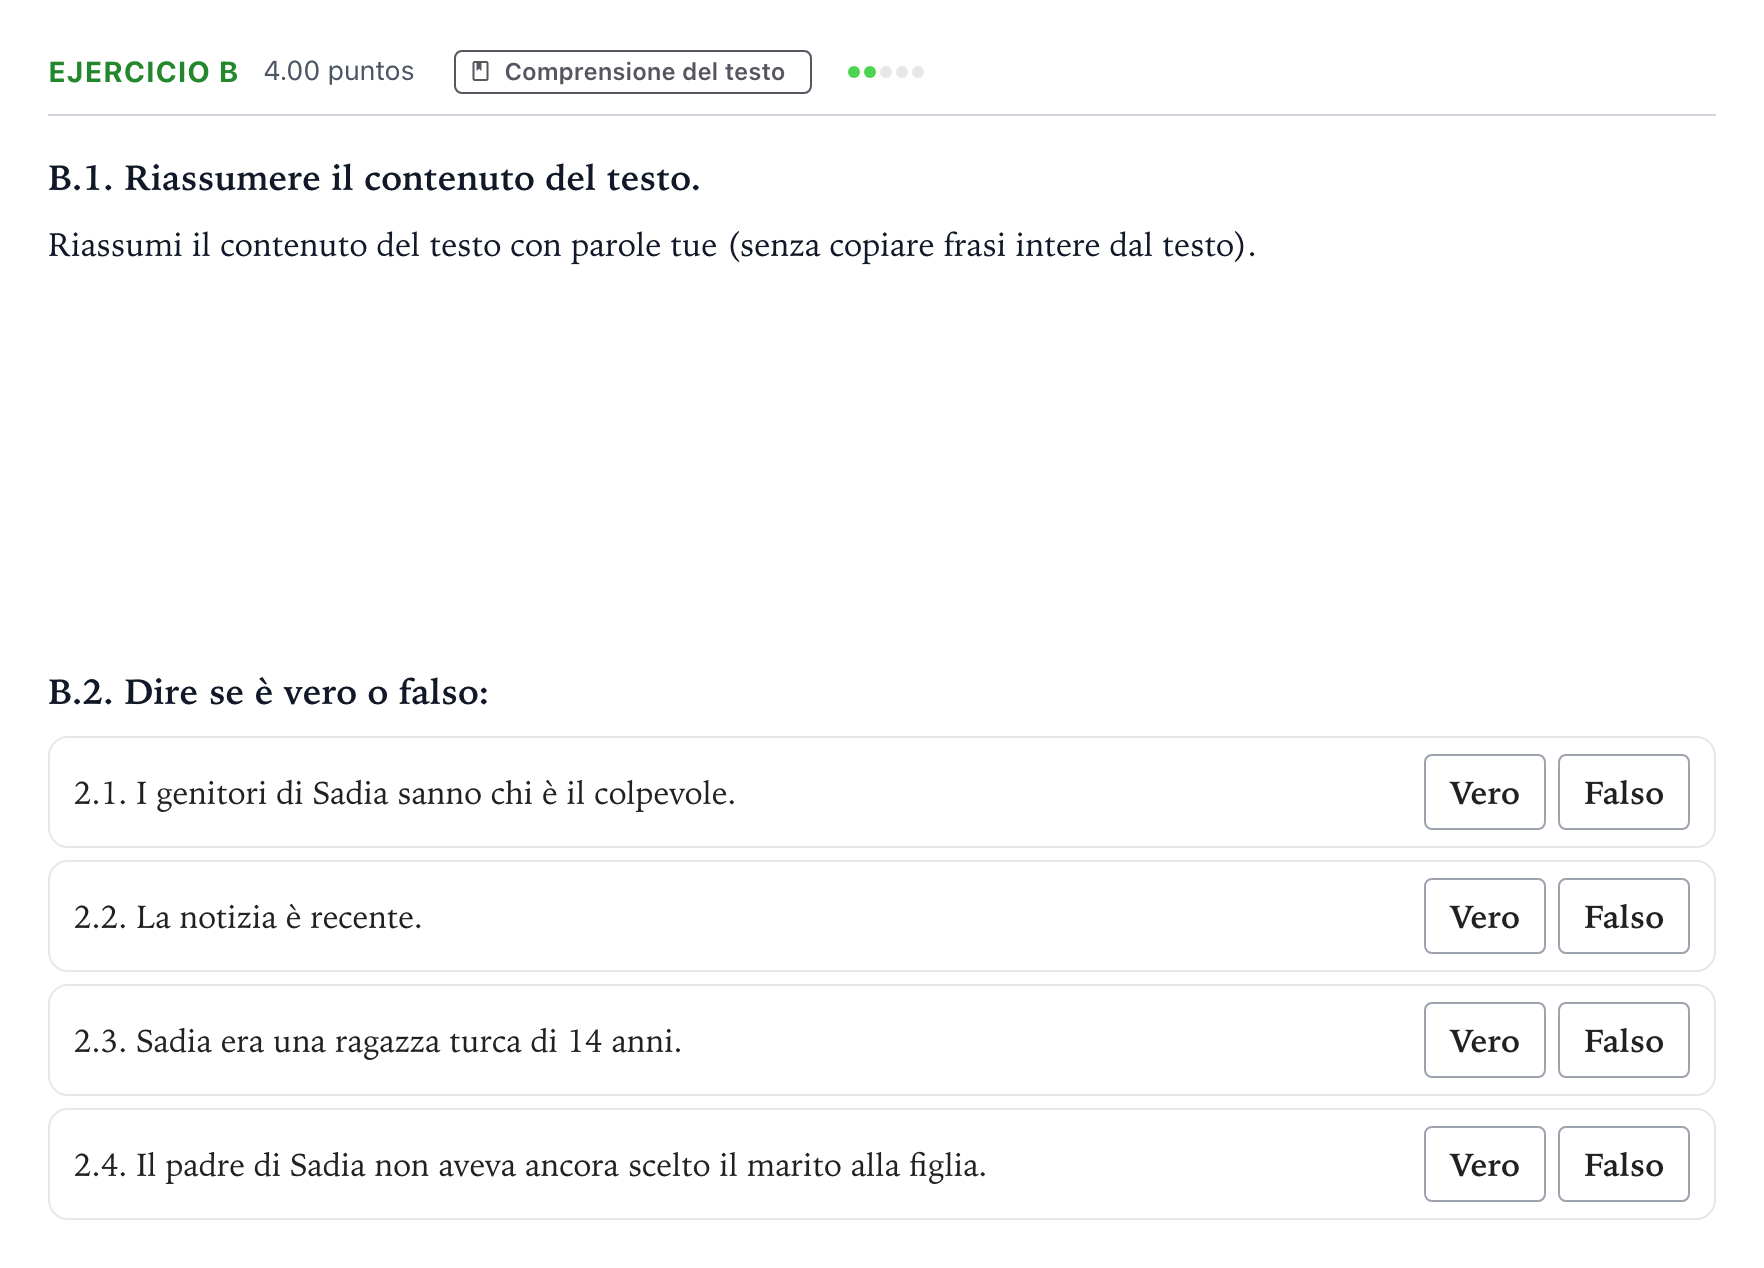Click the text 'La notizia è recente'
The width and height of the screenshot is (1764, 1268).
click(x=248, y=917)
